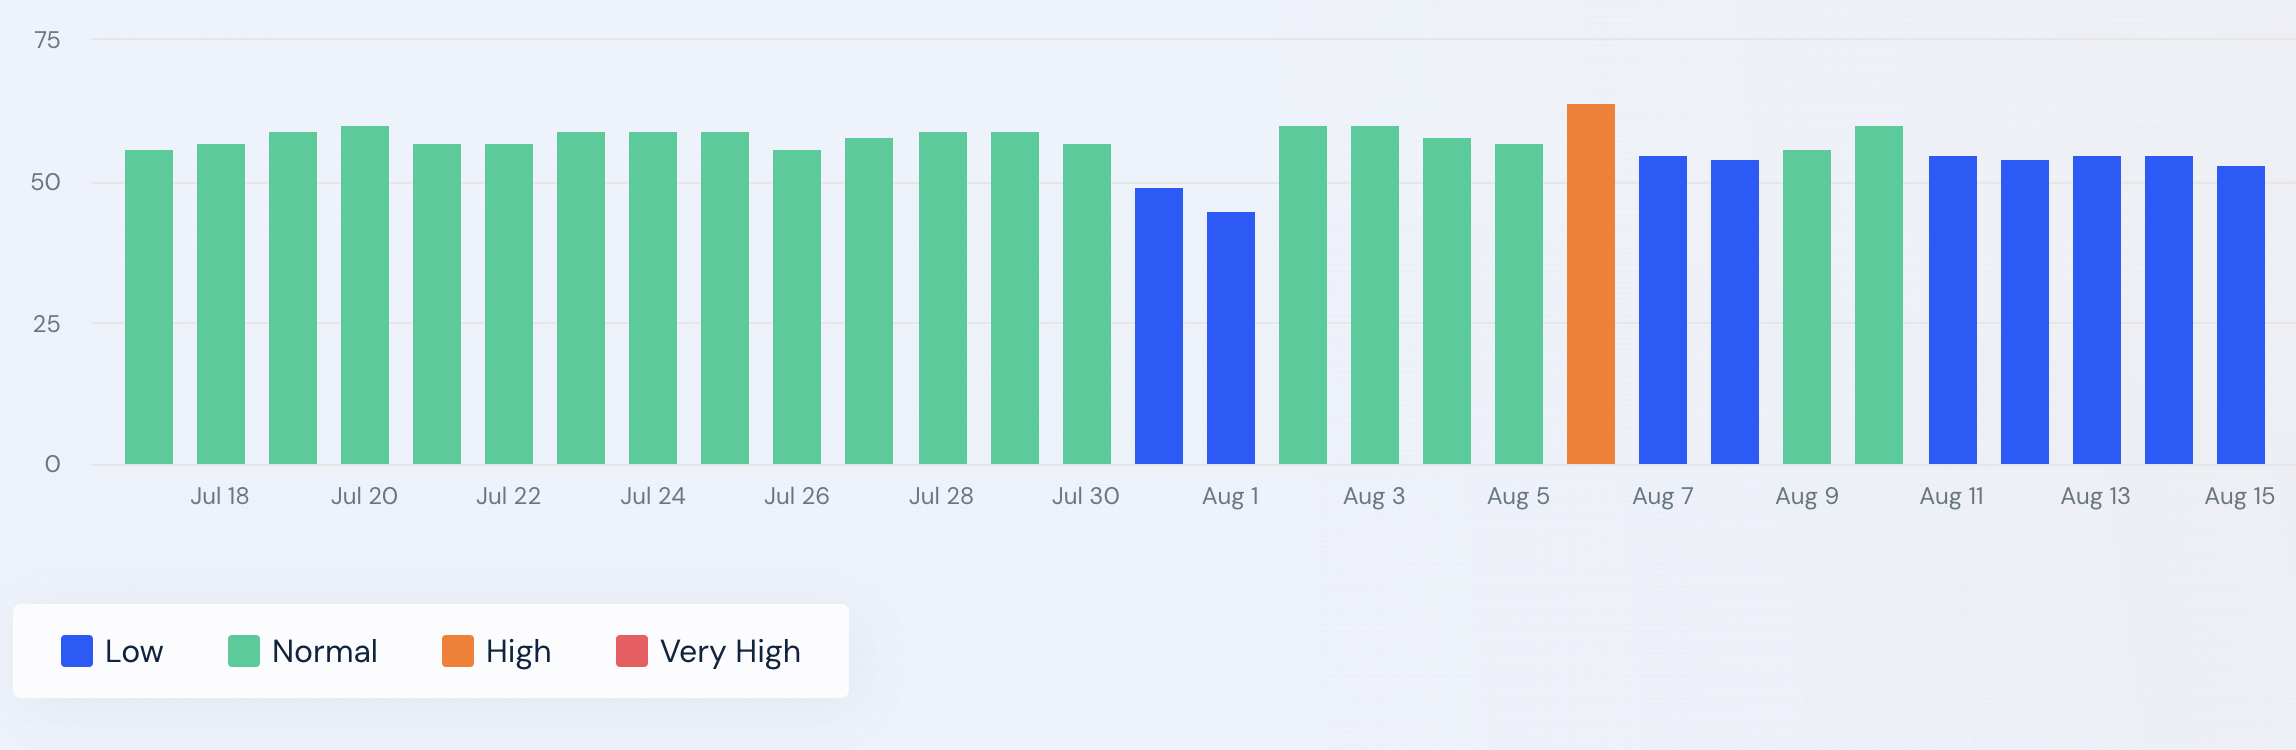Click the red Very High legend swatch
The width and height of the screenshot is (2296, 750).
(632, 651)
